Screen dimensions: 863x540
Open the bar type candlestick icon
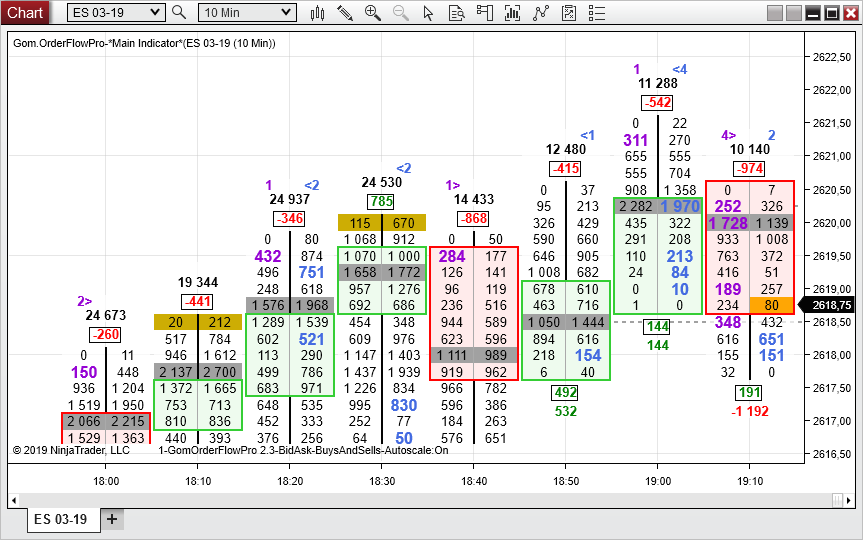click(318, 13)
